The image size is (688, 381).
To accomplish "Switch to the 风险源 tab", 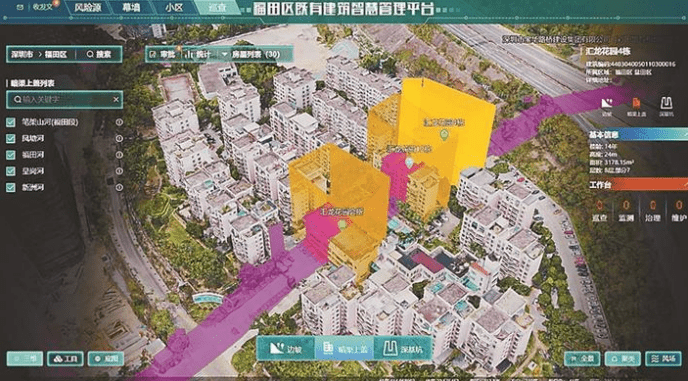I will (x=88, y=7).
